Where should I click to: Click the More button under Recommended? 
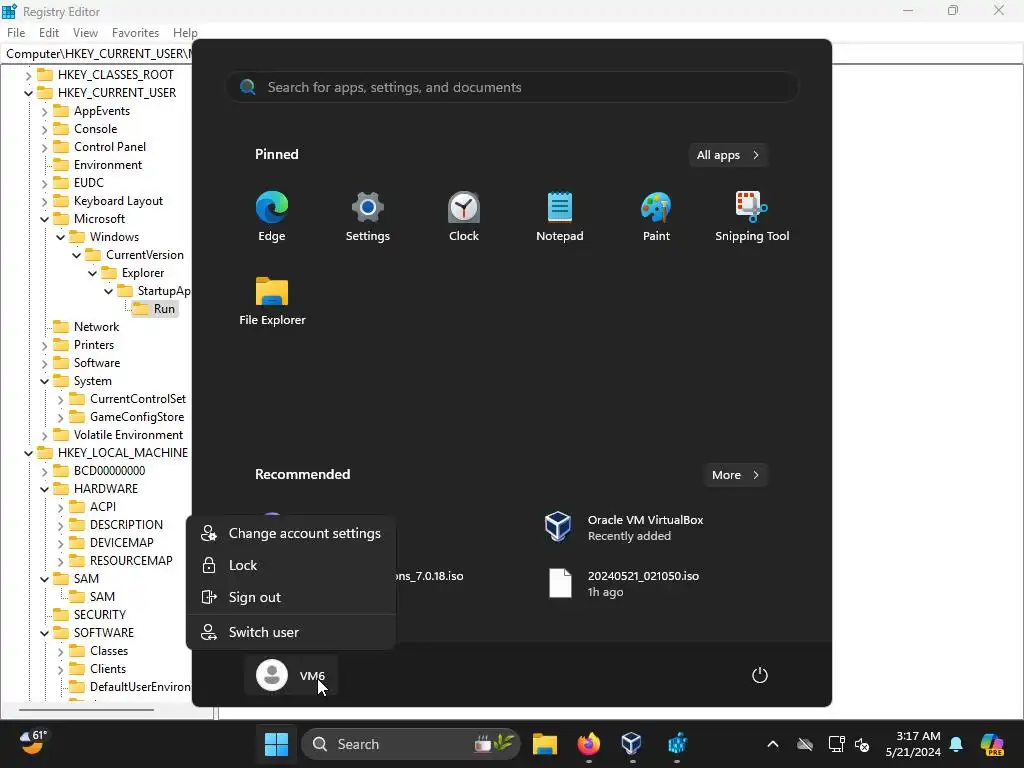click(x=735, y=475)
